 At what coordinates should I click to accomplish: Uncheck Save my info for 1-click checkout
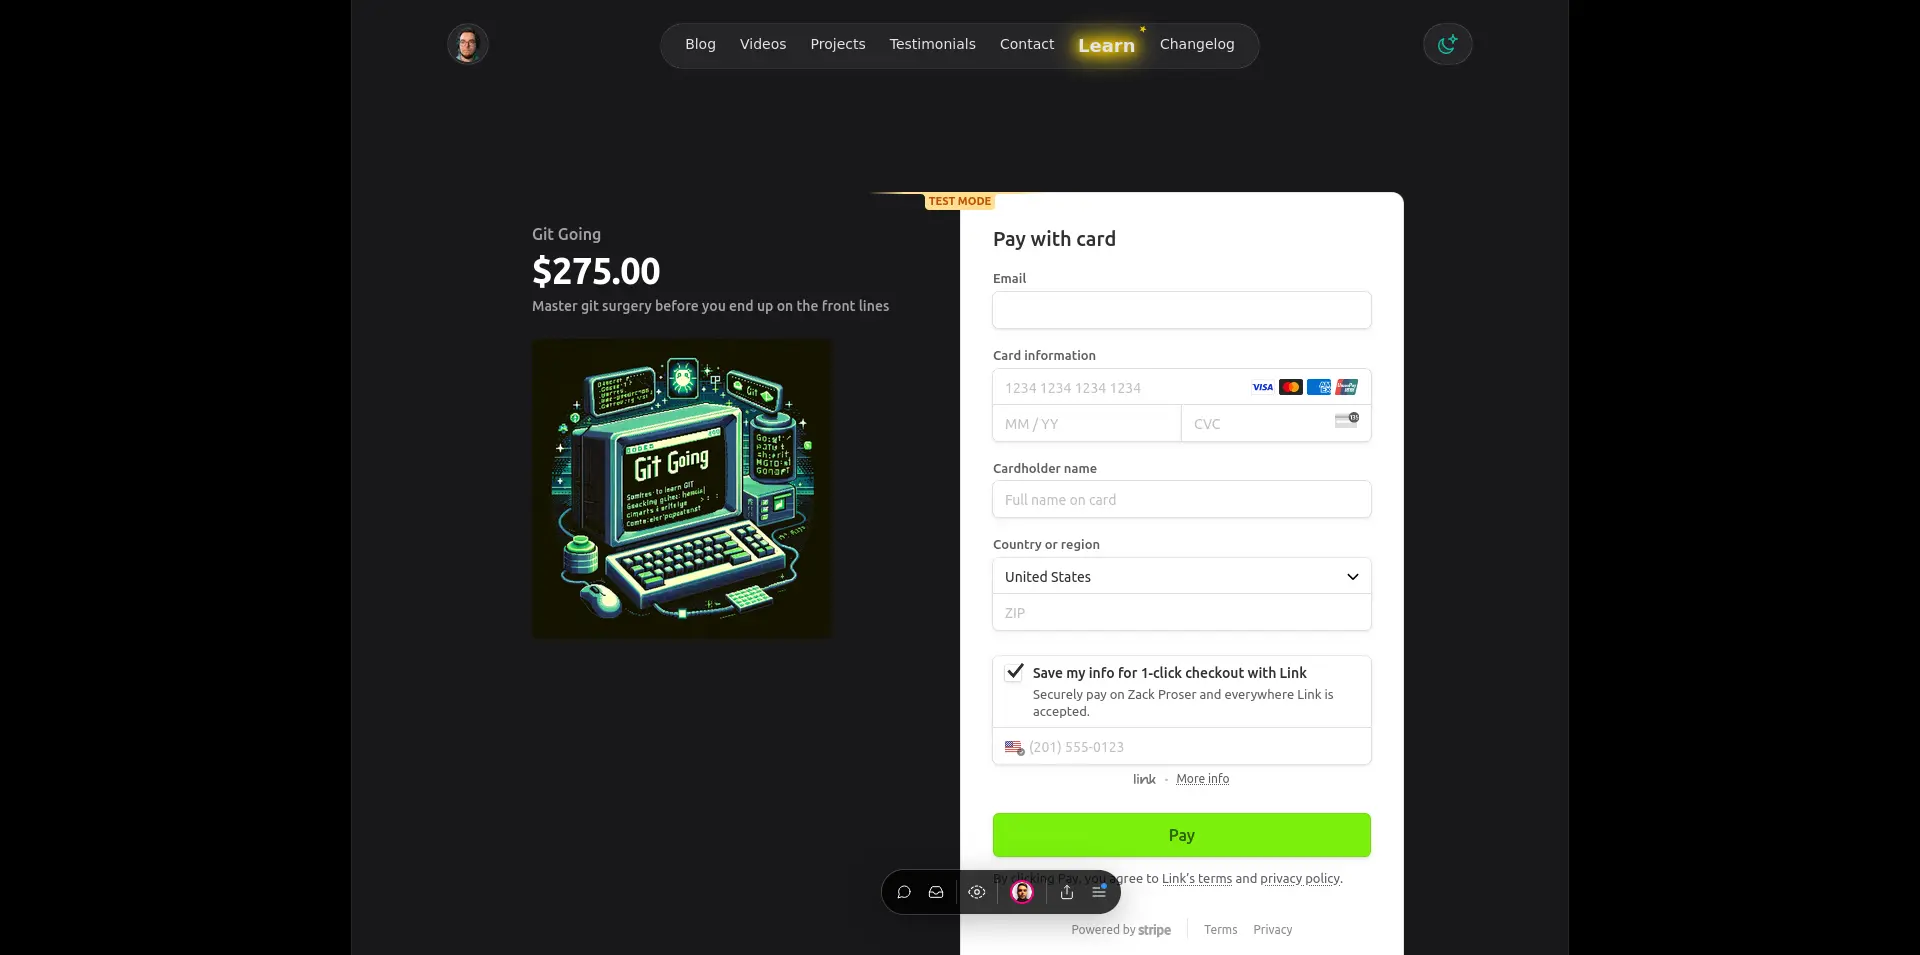click(1015, 671)
